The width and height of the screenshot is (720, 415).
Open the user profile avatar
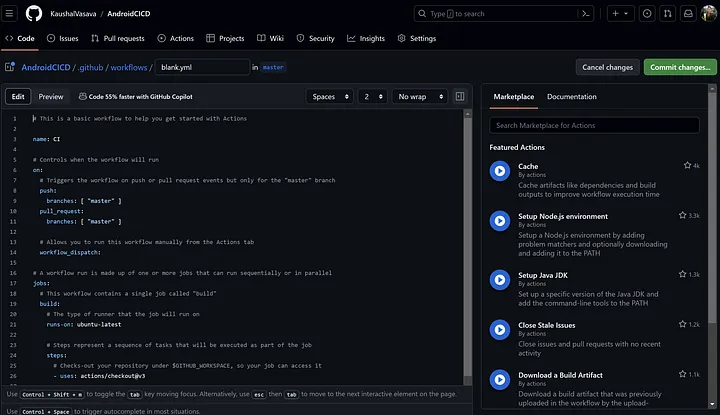coord(709,14)
